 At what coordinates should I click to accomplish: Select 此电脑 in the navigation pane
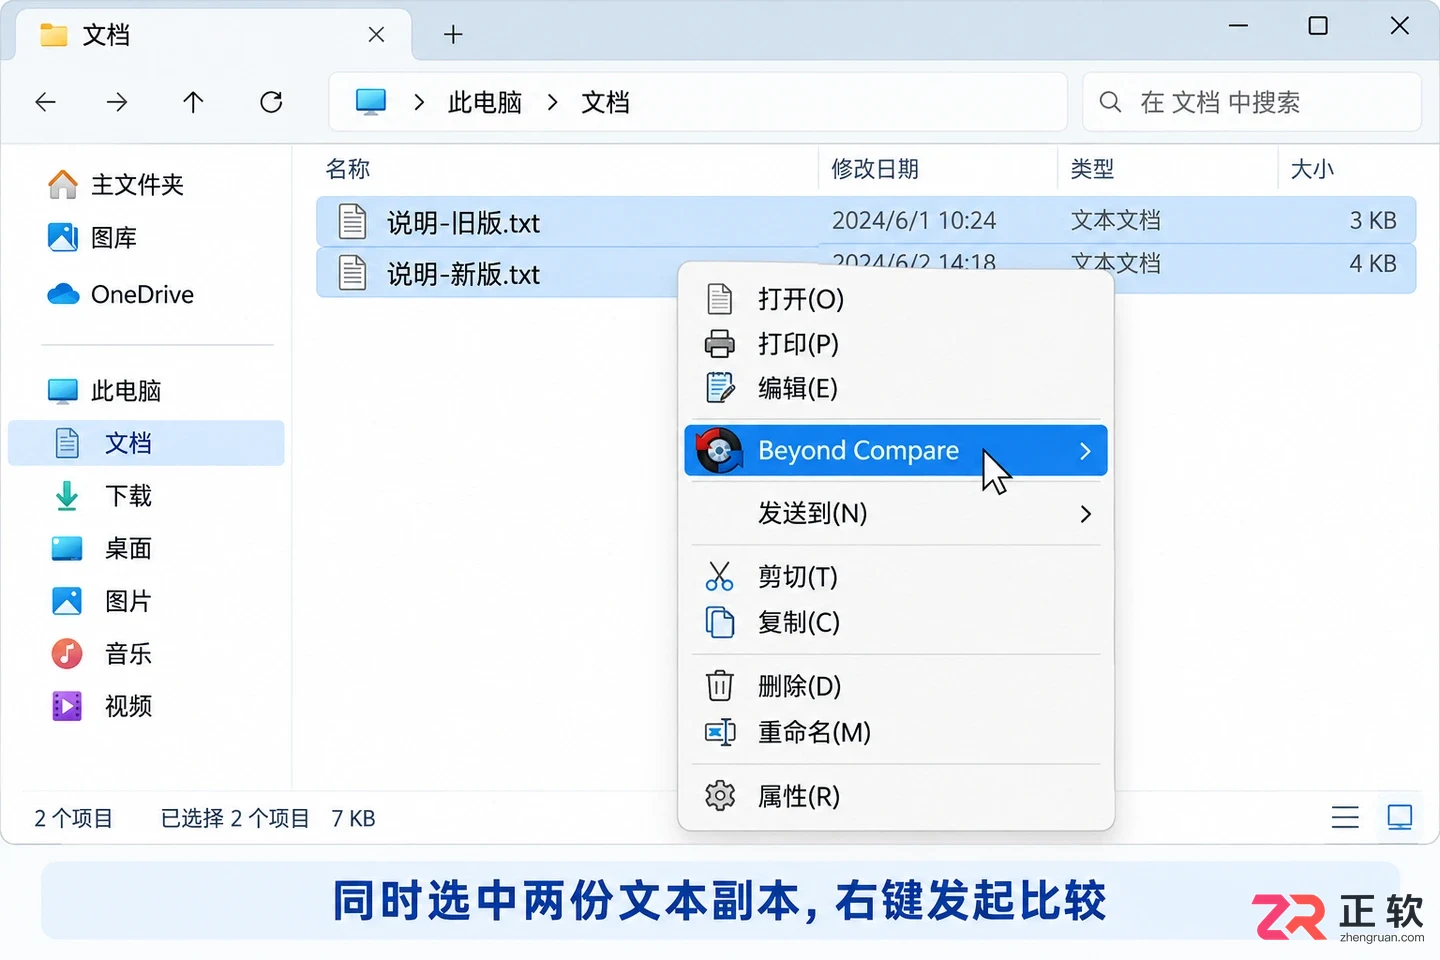click(x=104, y=391)
